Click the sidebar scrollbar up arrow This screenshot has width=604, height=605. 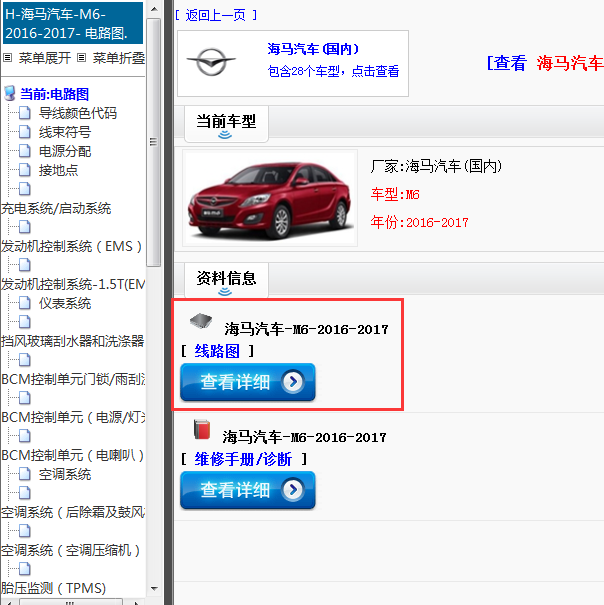(x=154, y=9)
